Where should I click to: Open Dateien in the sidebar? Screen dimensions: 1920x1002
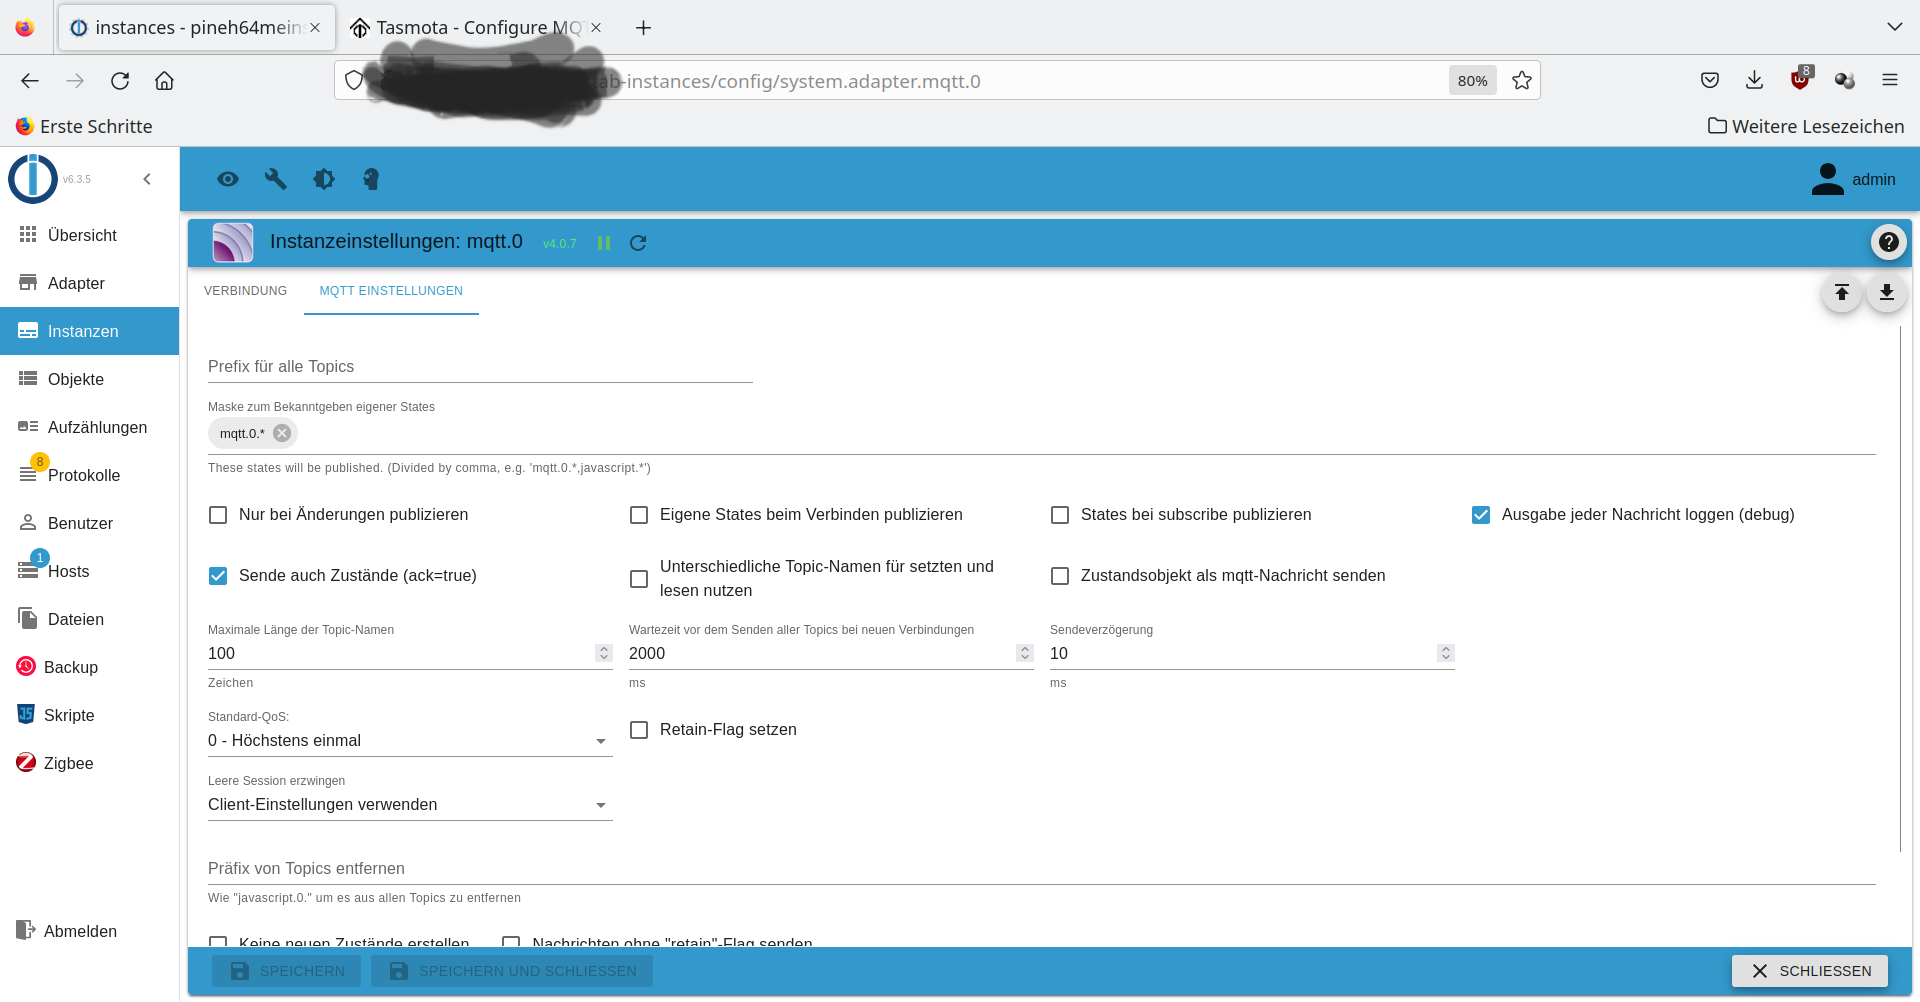click(89, 619)
